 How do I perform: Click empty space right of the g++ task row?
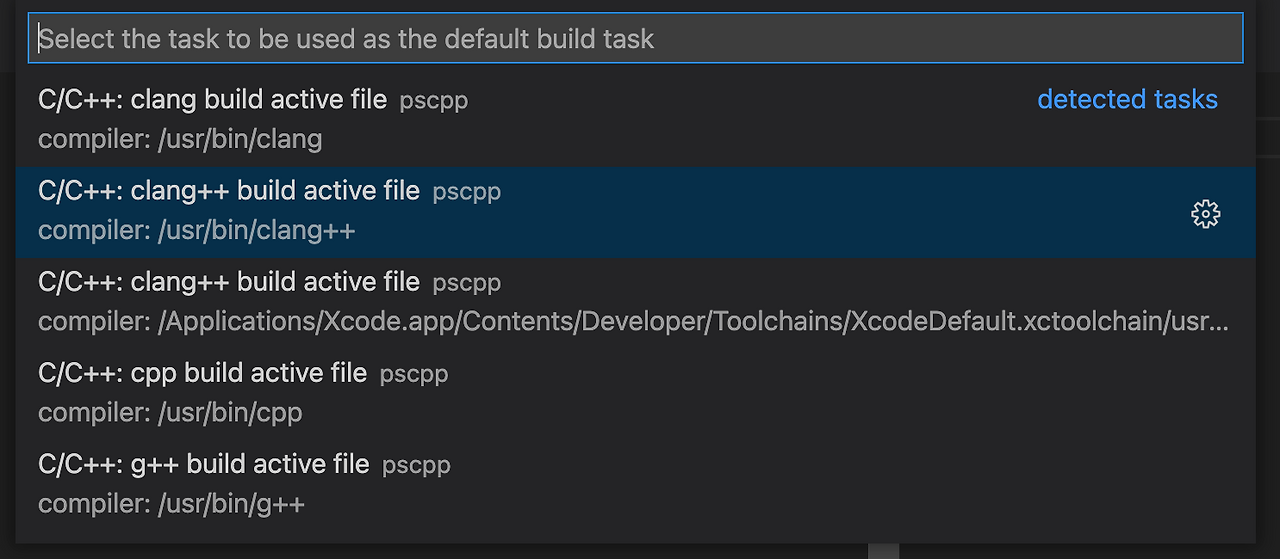point(850,485)
